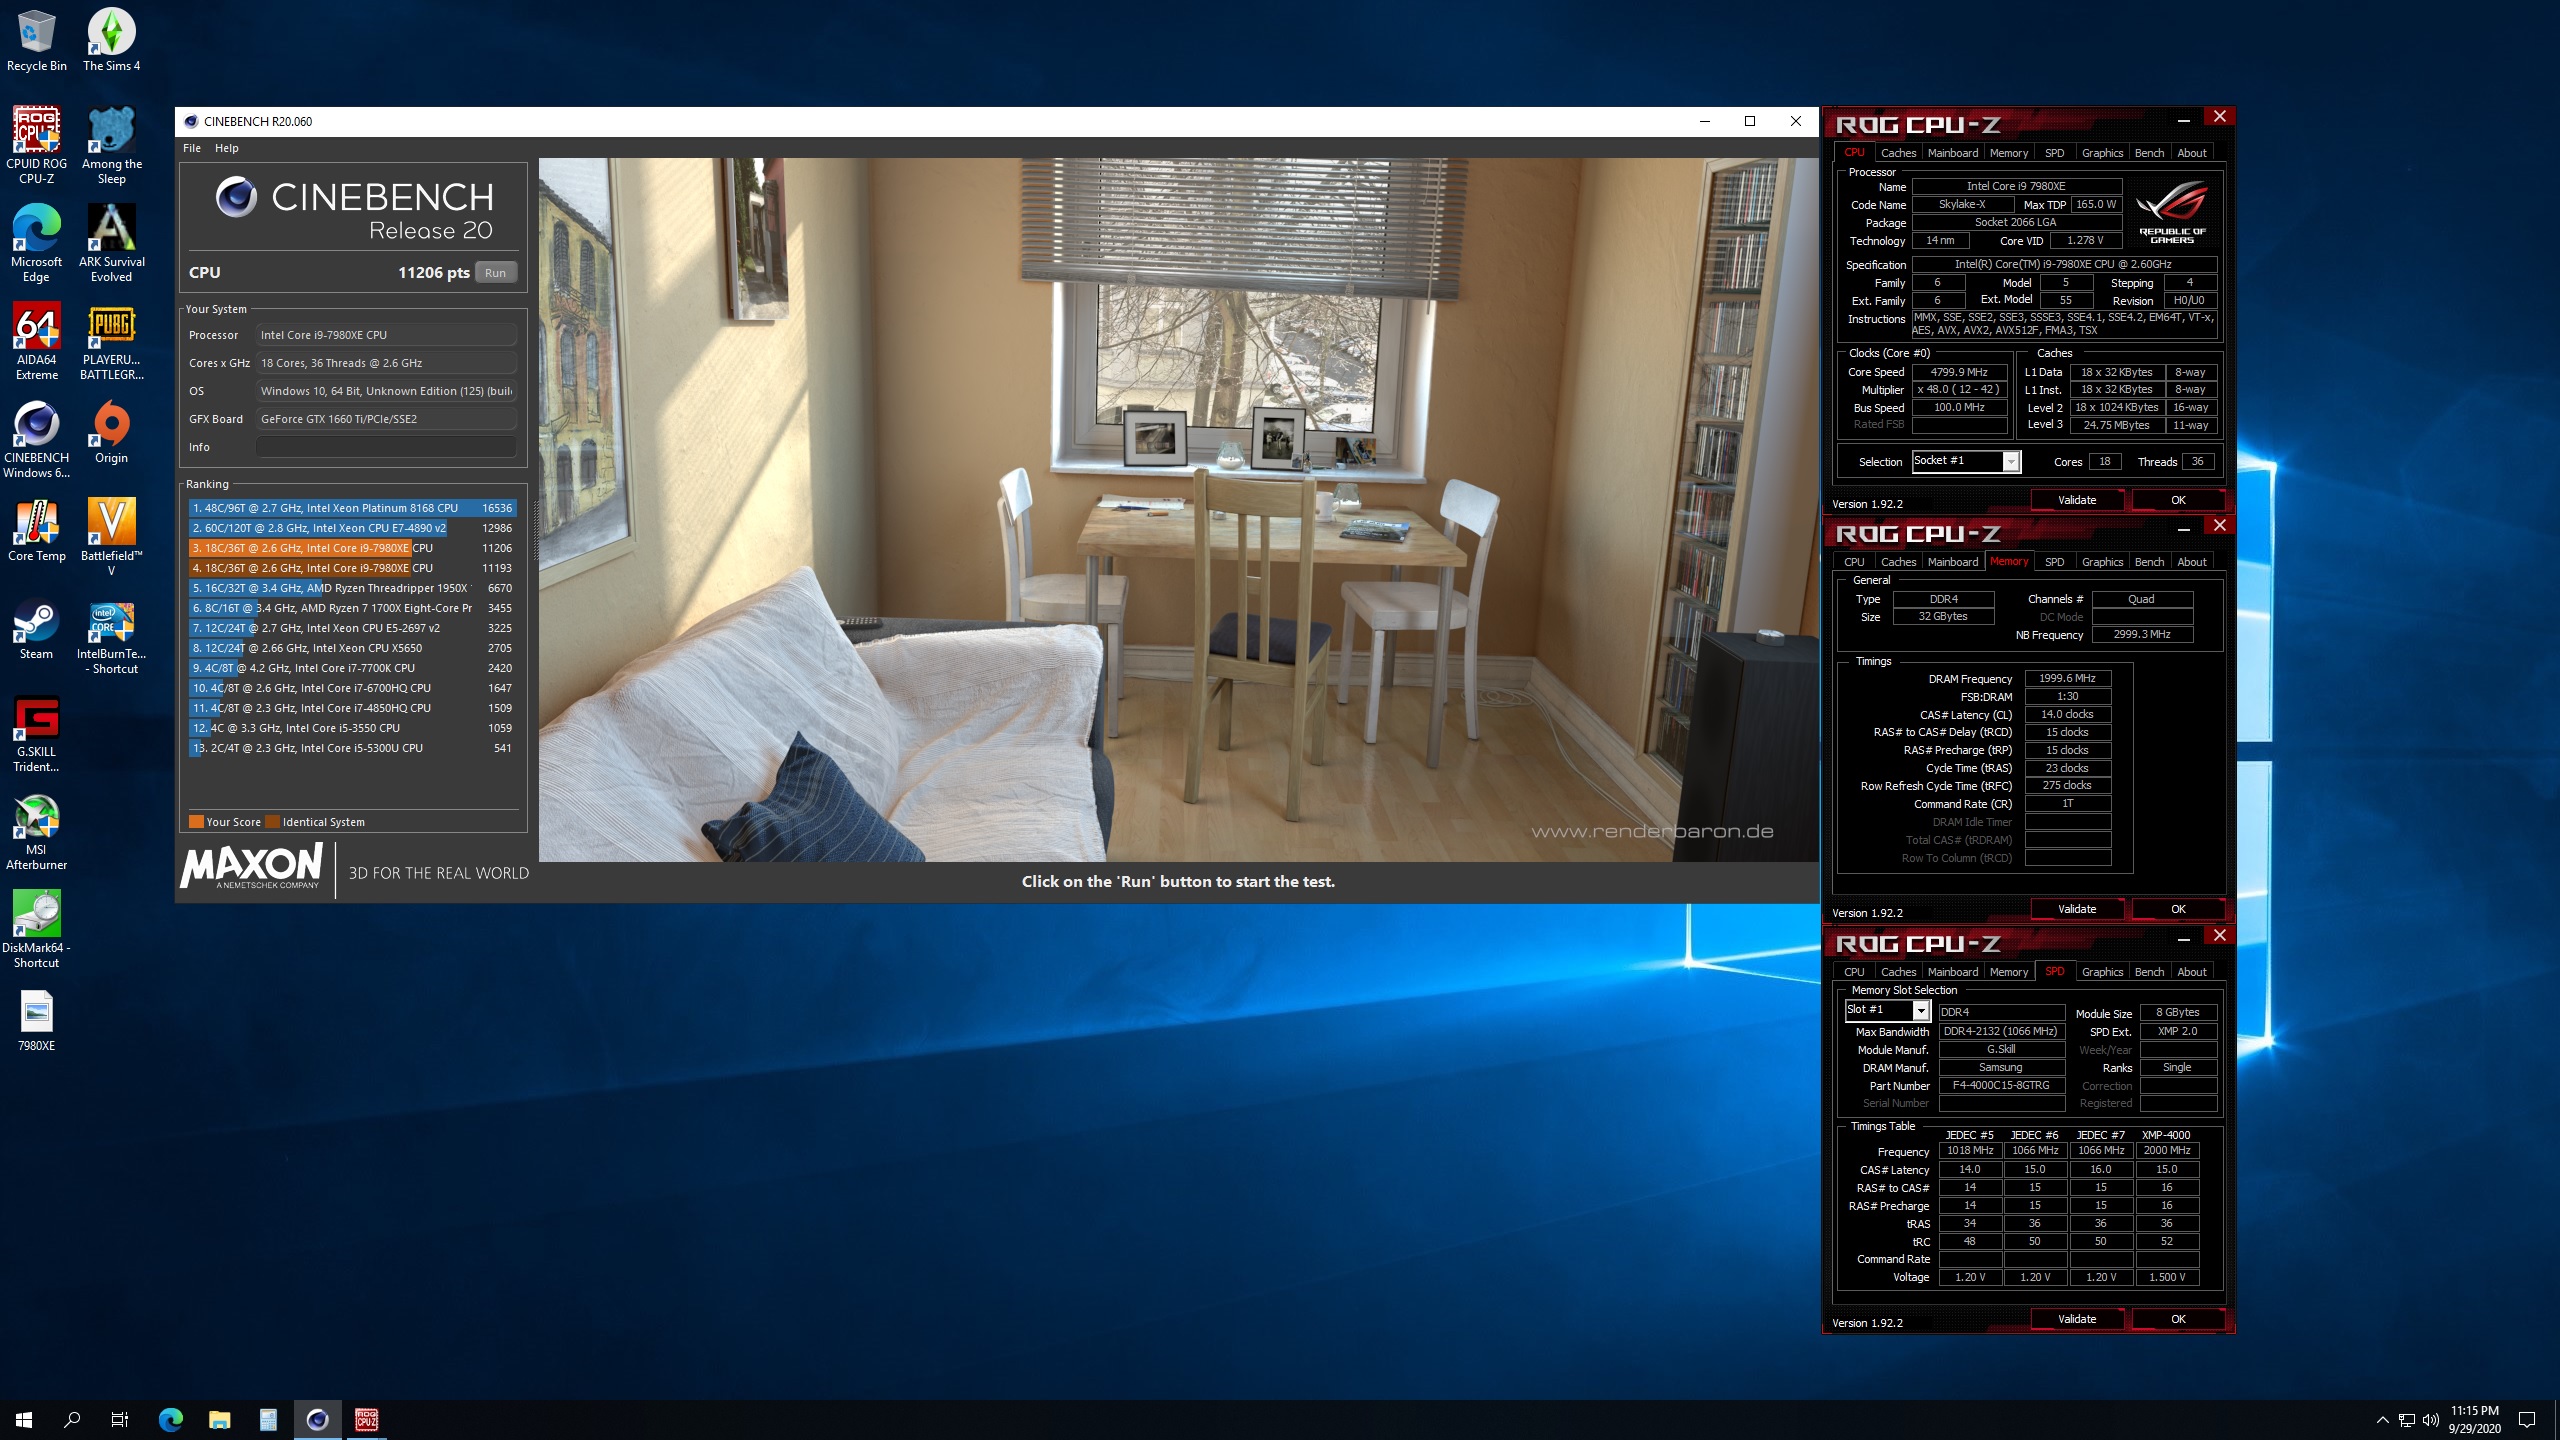Viewport: 2560px width, 1440px height.
Task: Open the network icon in system tray
Action: [x=2407, y=1420]
